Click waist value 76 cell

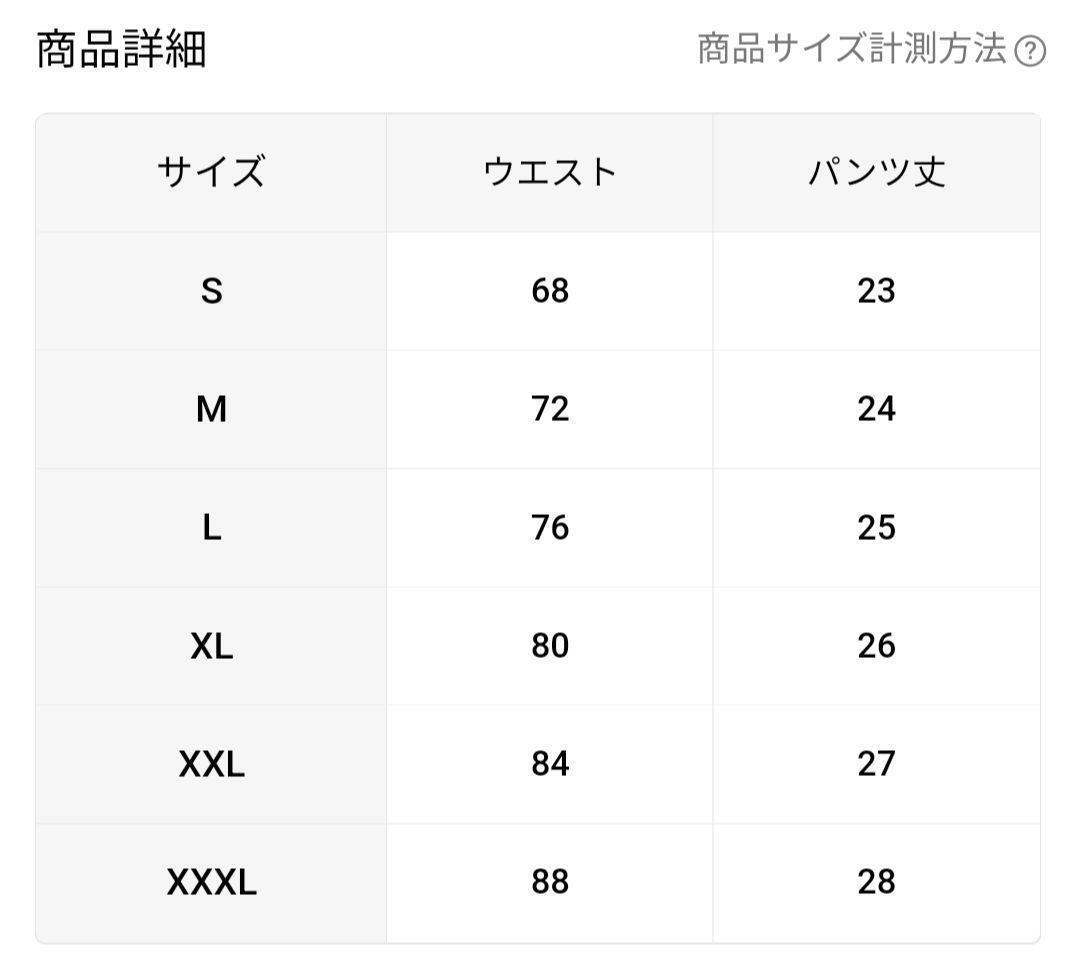tap(550, 527)
